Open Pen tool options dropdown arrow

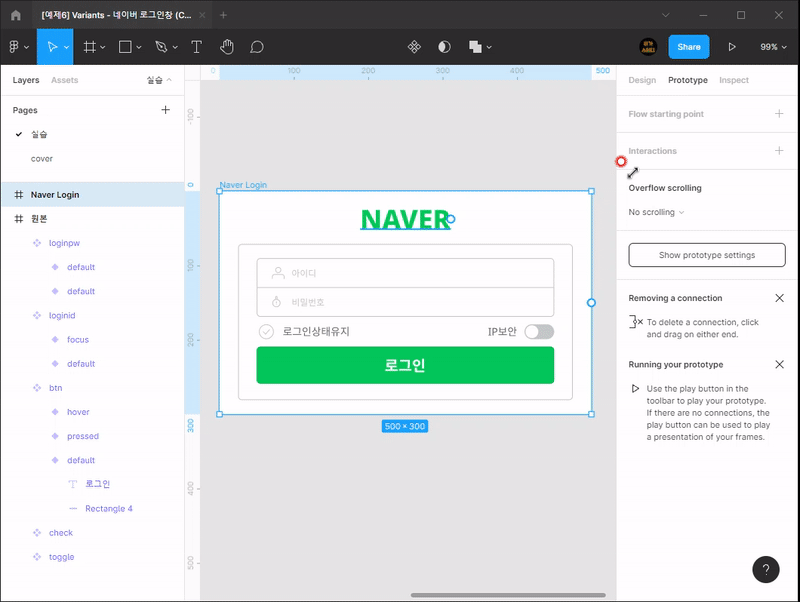pyautogui.click(x=175, y=47)
